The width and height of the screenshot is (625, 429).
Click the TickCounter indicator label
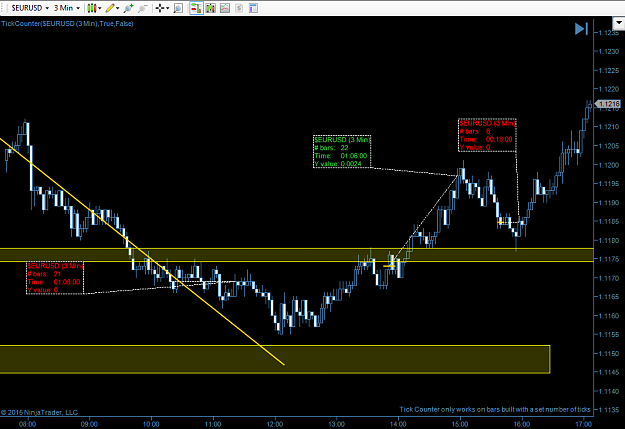click(x=67, y=24)
